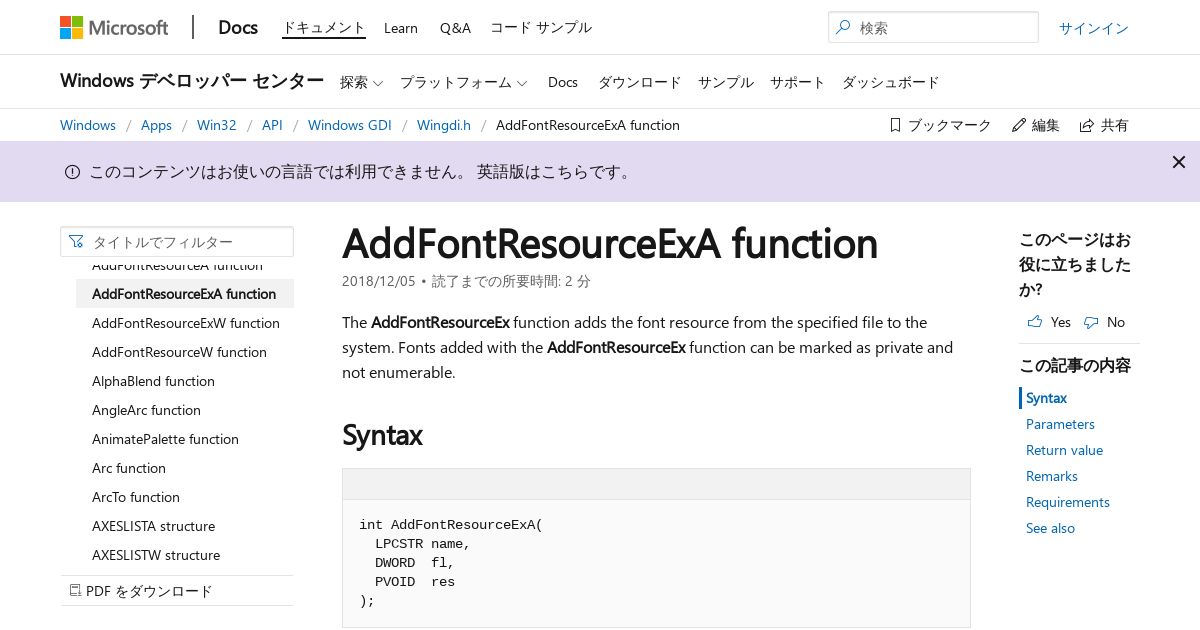1200x630 pixels.
Task: Jump to See also section
Action: (x=1050, y=528)
